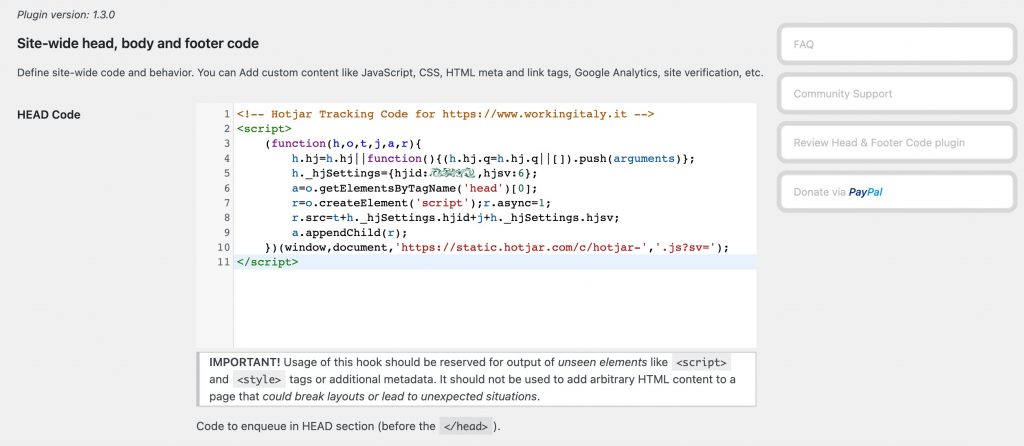Click the Site-wide head, body and footer code heading

click(x=138, y=44)
